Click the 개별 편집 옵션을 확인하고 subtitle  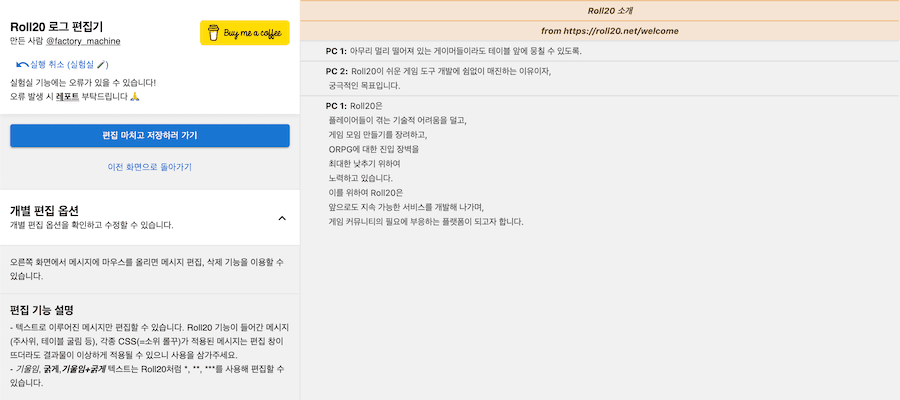pos(92,225)
